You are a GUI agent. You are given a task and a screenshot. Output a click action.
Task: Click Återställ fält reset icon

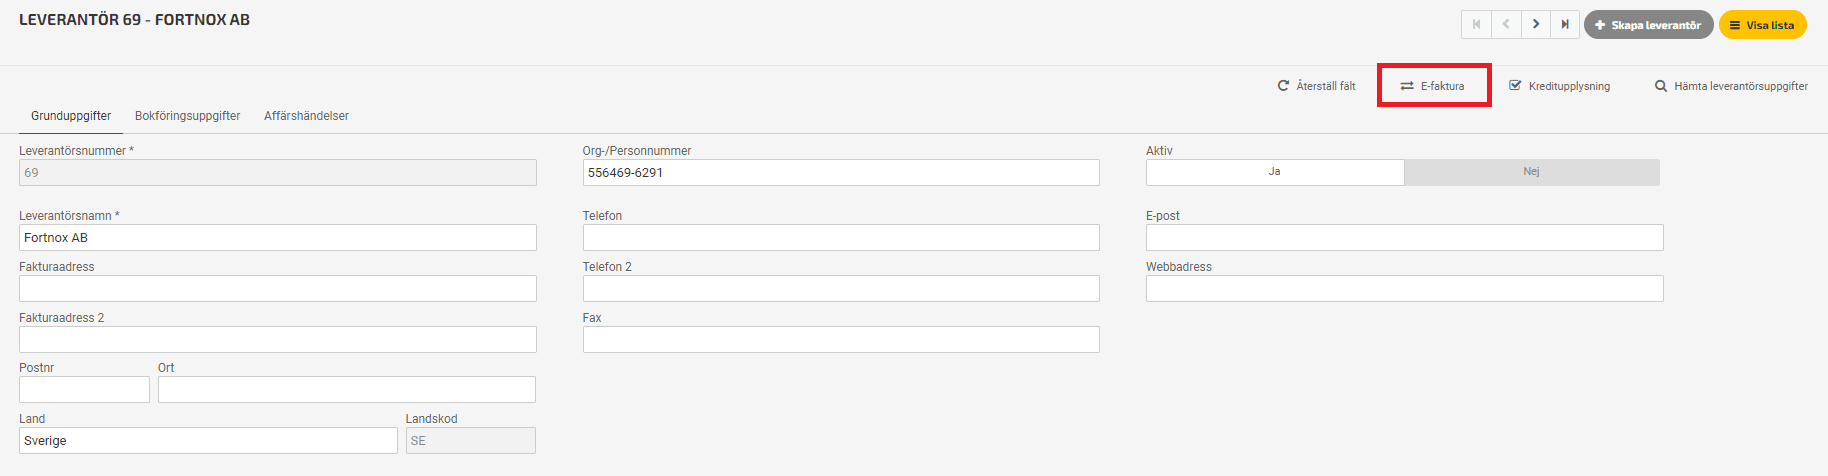coord(1283,86)
